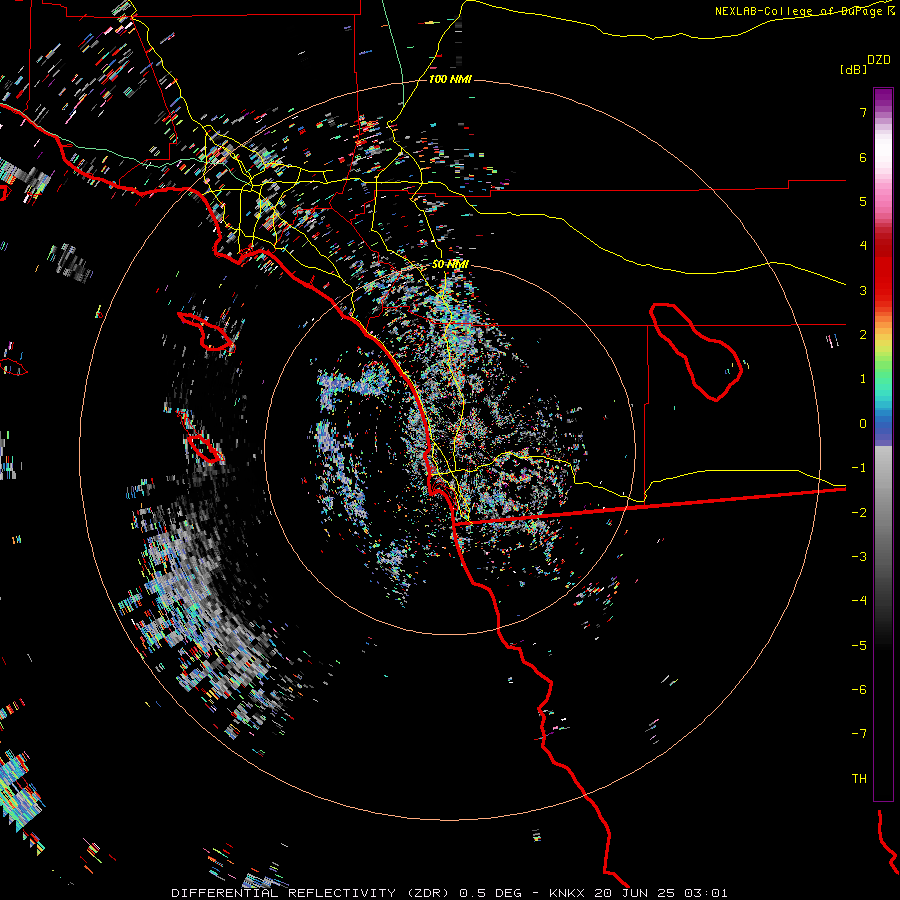
Task: Click the 5 value on color scale
Action: point(863,201)
